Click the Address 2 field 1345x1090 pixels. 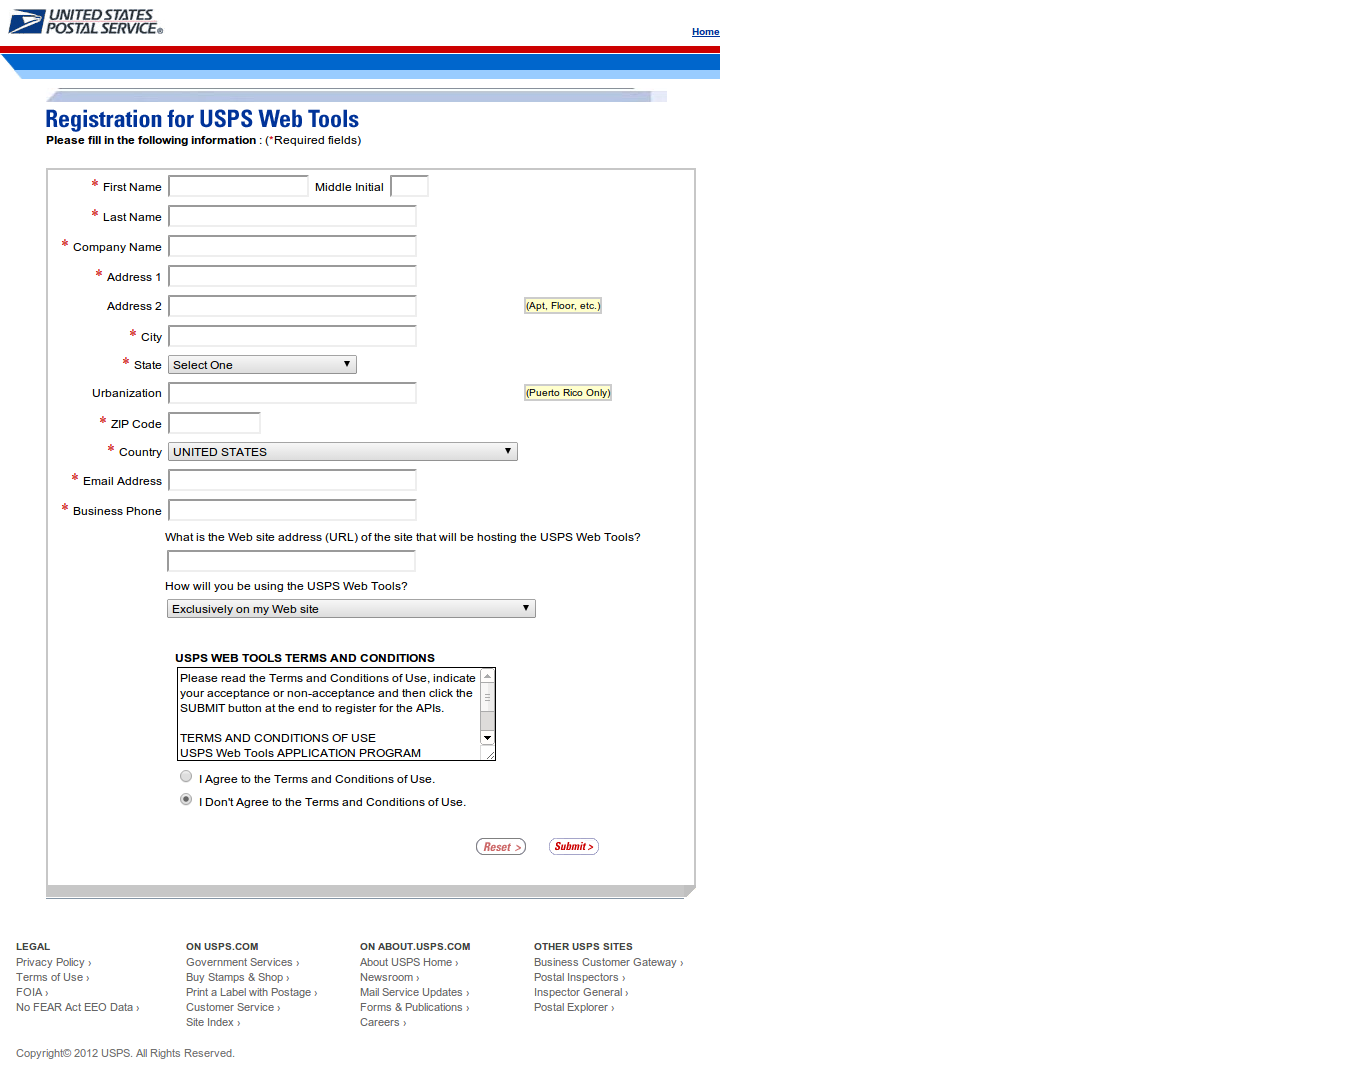(292, 306)
